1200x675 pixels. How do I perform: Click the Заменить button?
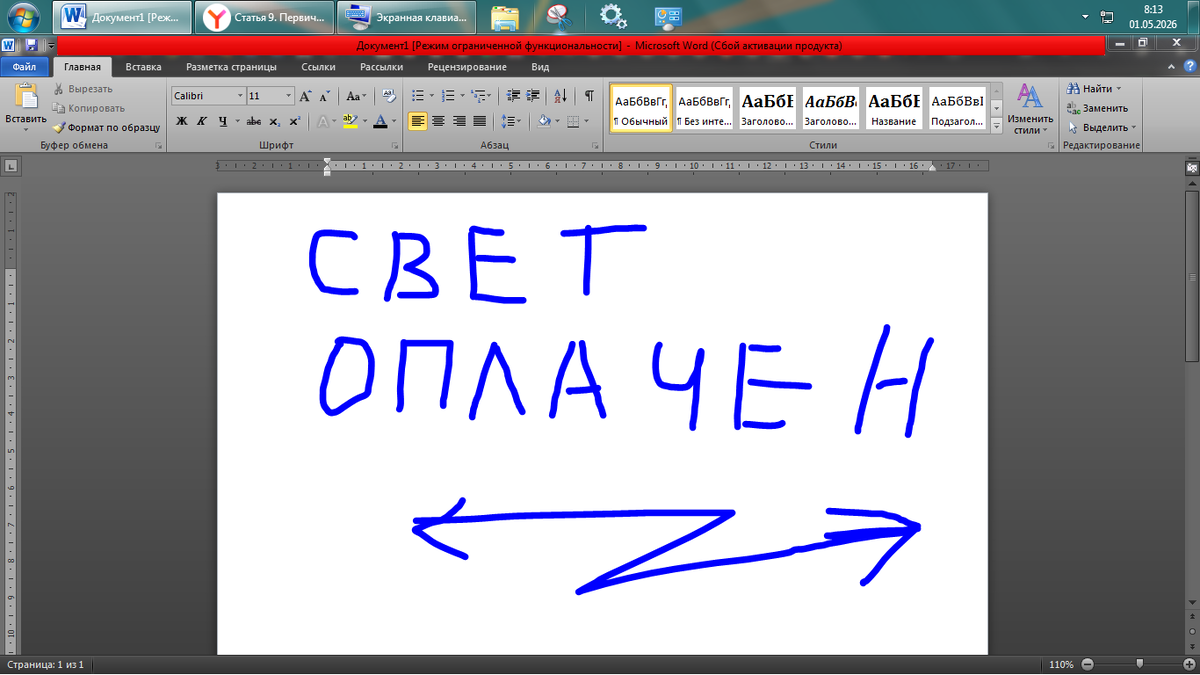[x=1097, y=108]
